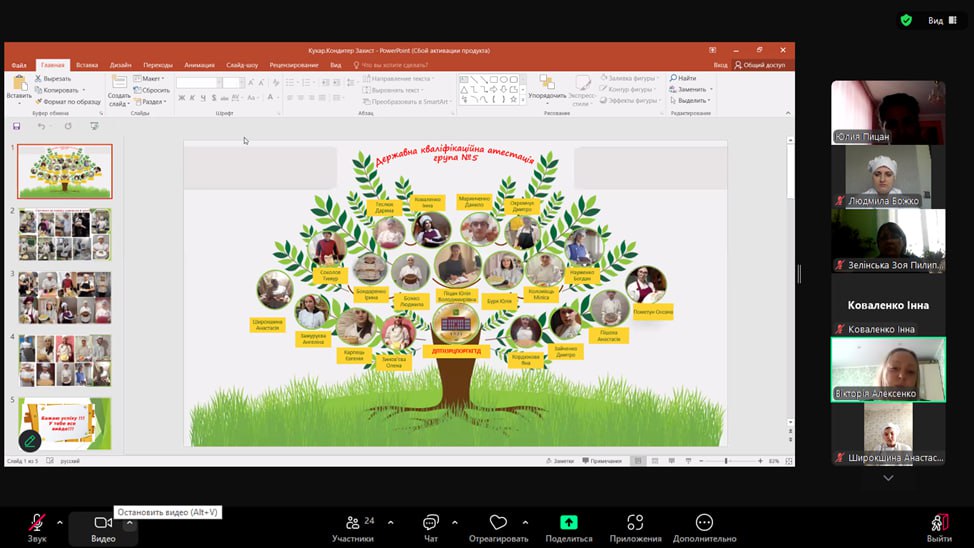Click the Отреагировать reactions heart icon
The height and width of the screenshot is (548, 974).
point(498,523)
